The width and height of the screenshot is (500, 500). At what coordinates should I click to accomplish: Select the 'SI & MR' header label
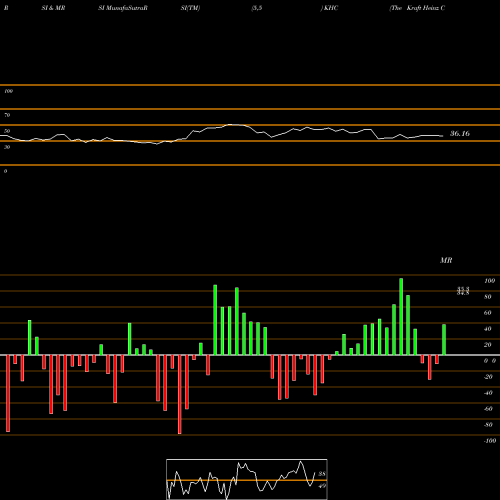[x=53, y=8]
